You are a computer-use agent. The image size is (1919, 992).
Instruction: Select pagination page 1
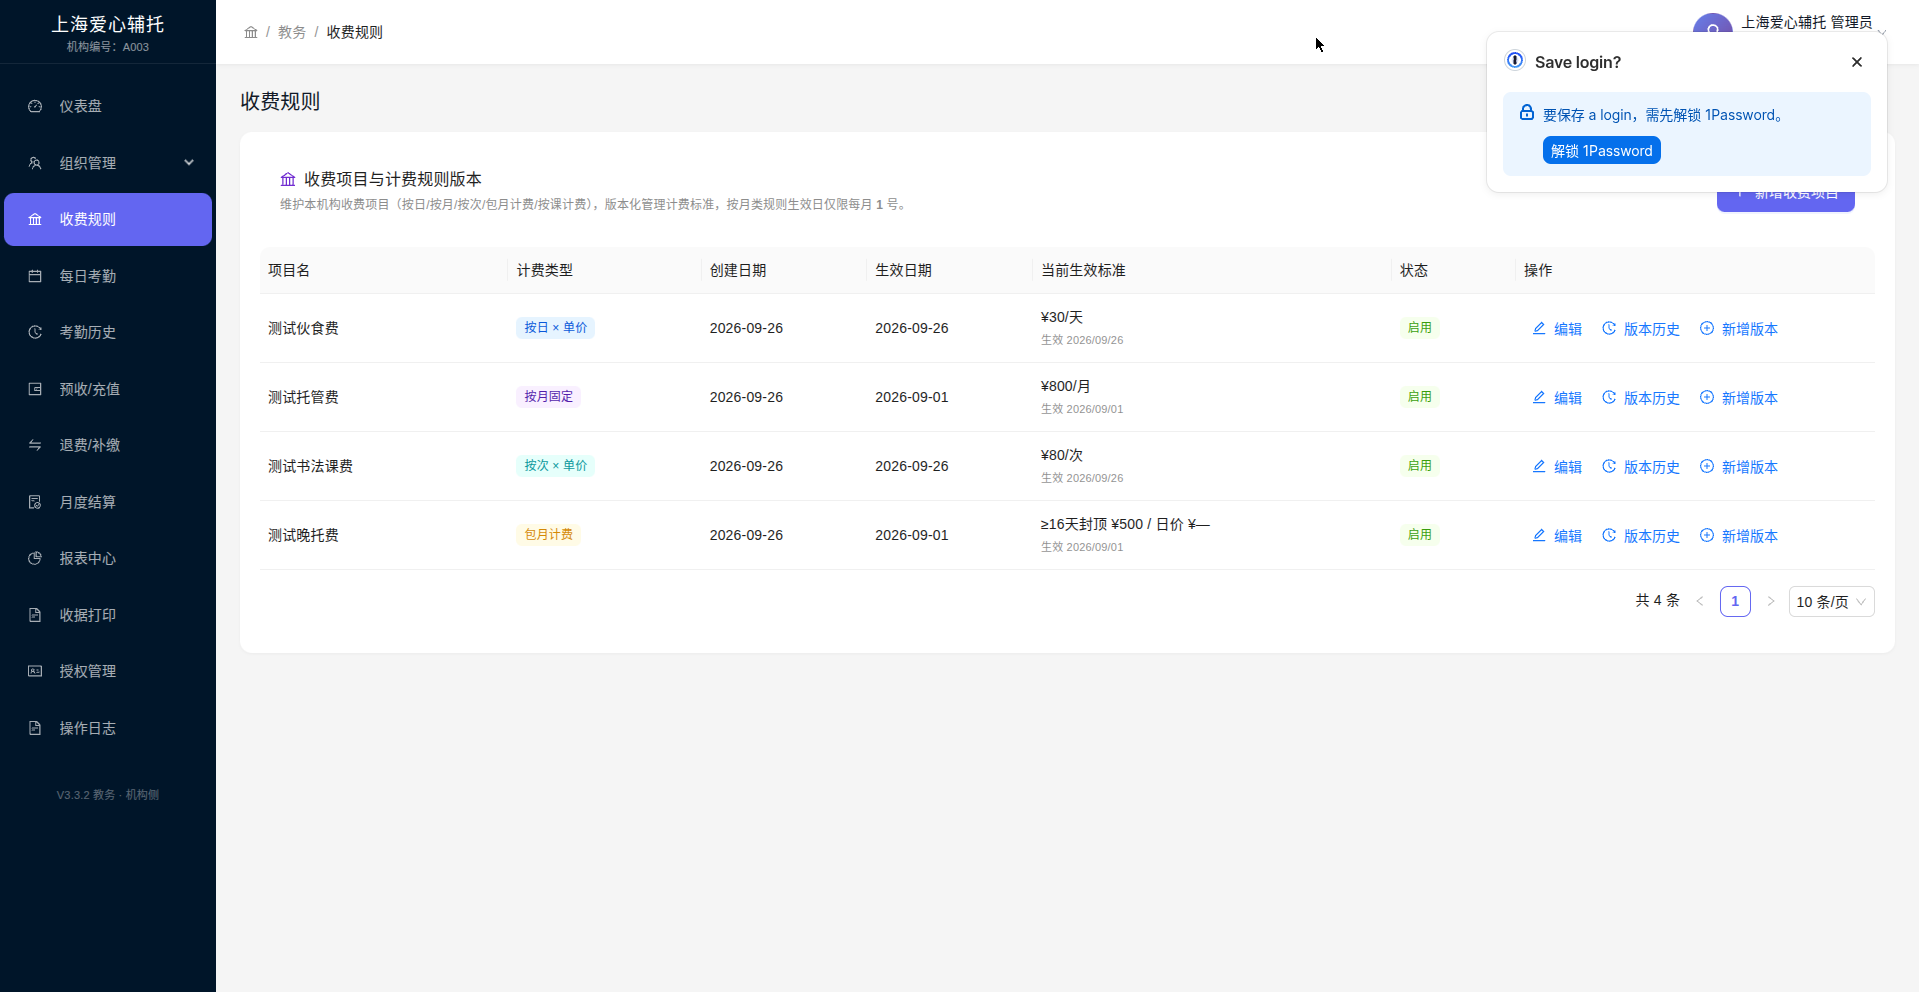1735,601
